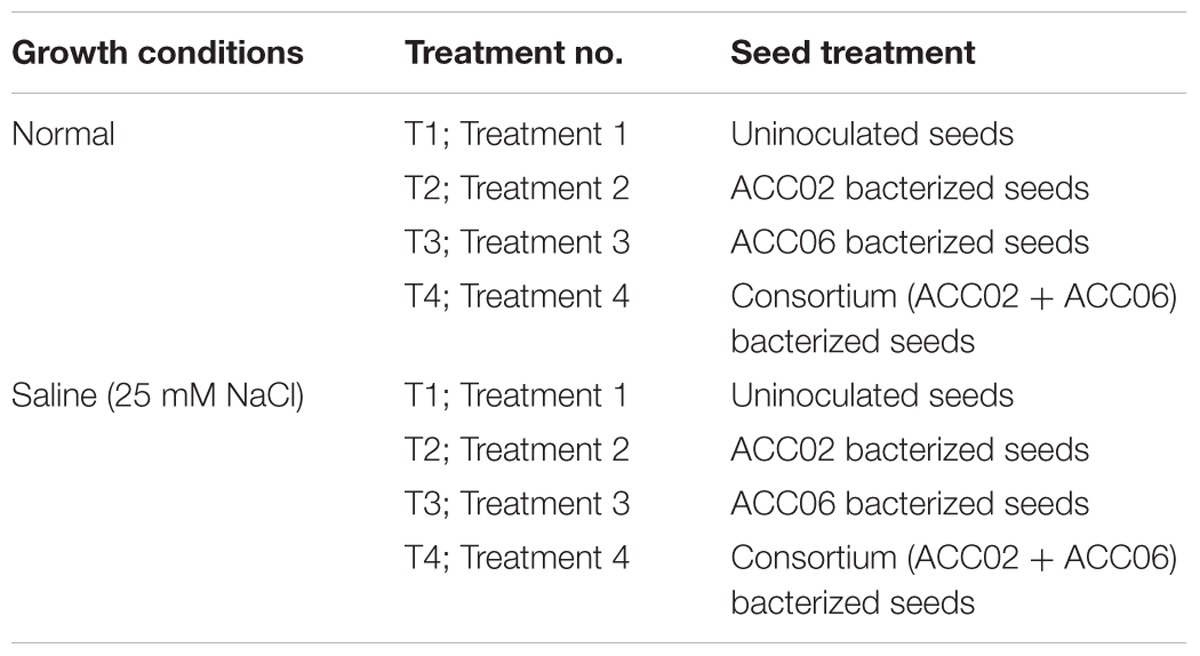Select Uninoculated seeds in Saline section
The width and height of the screenshot is (1200, 656).
[x=872, y=395]
